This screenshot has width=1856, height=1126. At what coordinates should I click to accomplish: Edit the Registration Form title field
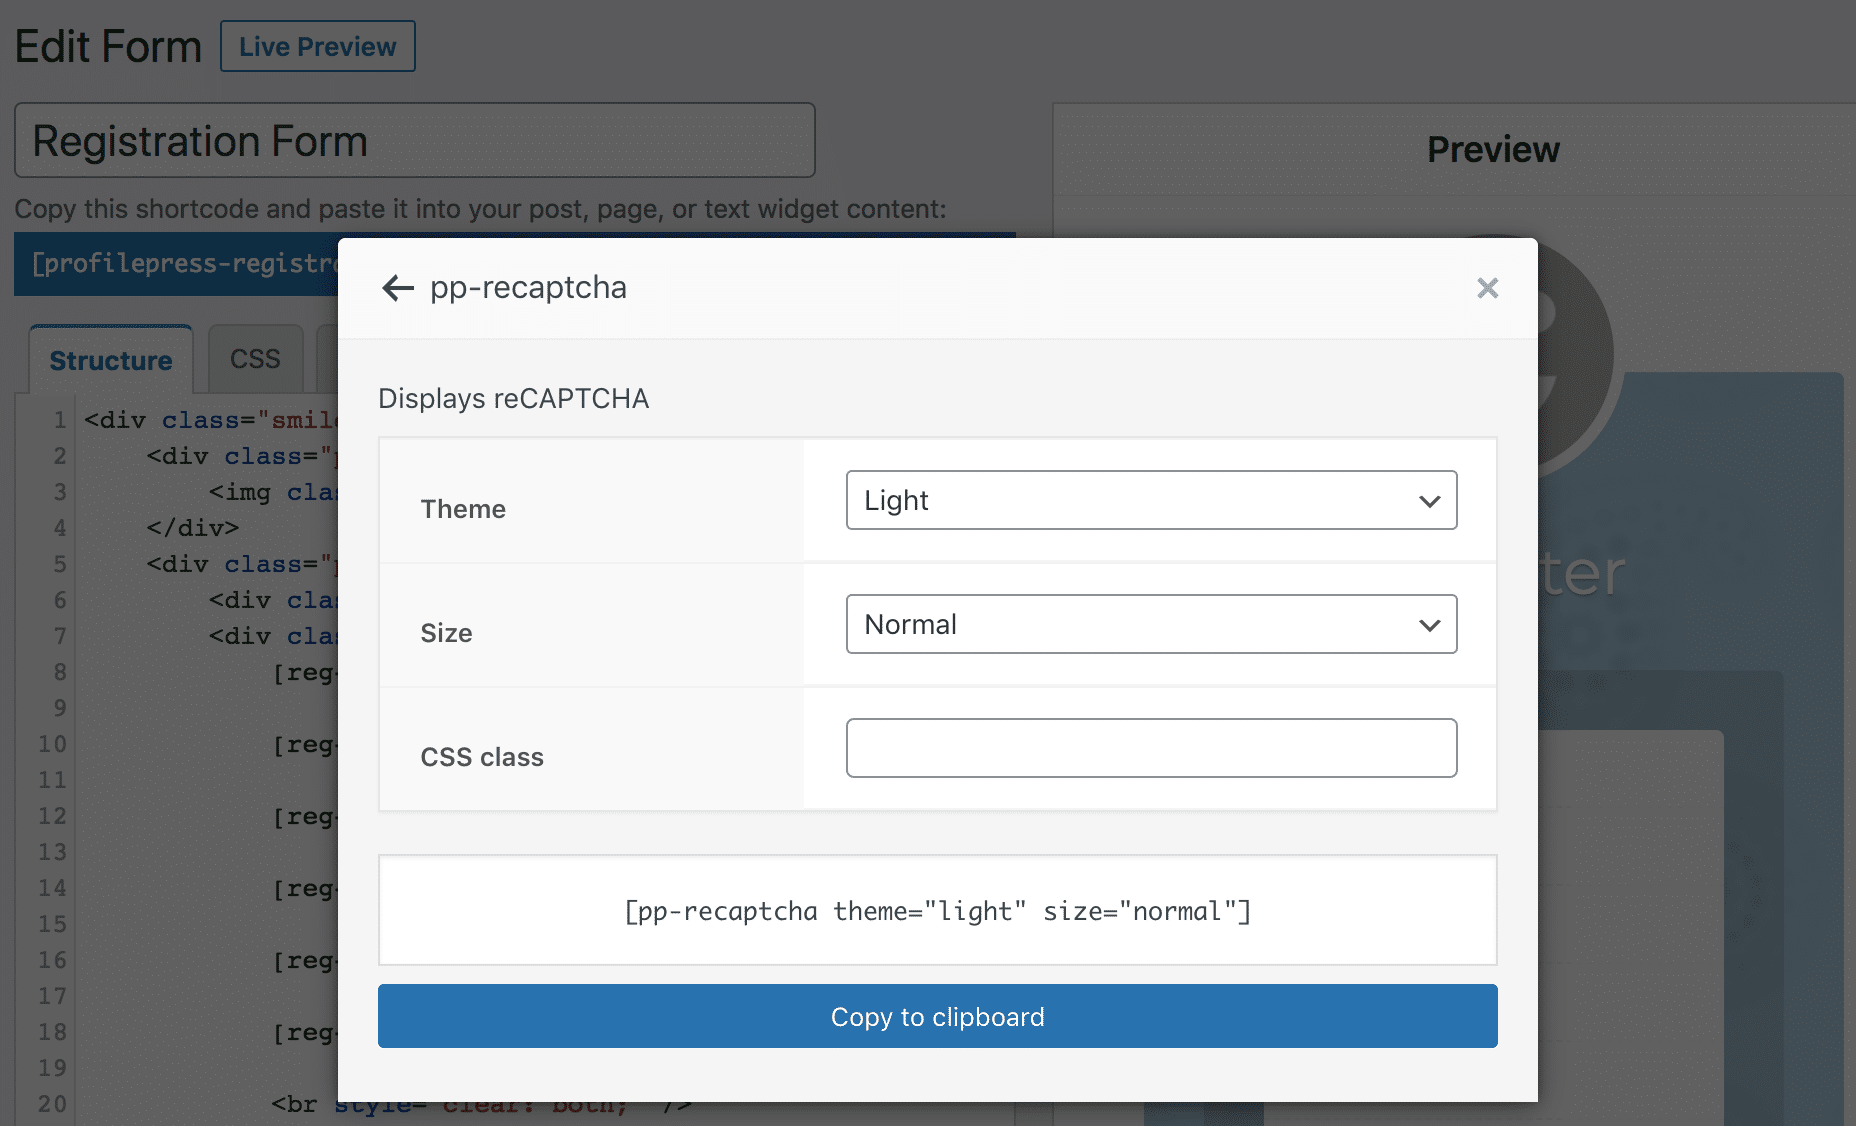click(x=415, y=141)
